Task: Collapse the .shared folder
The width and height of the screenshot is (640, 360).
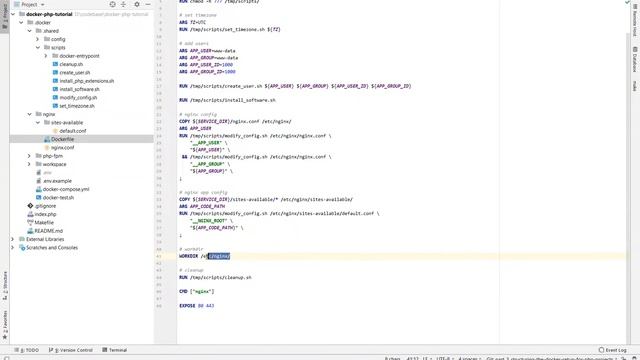Action: pyautogui.click(x=29, y=31)
